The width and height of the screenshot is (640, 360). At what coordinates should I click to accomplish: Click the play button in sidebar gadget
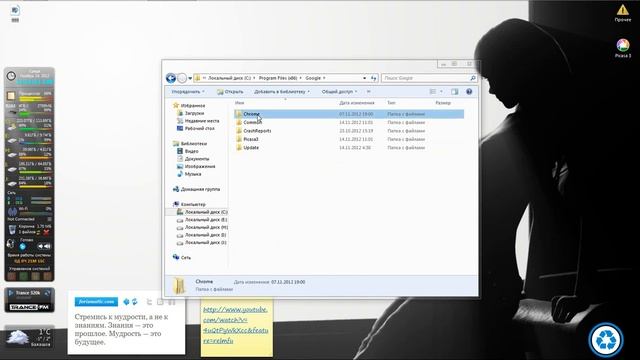pos(23,247)
